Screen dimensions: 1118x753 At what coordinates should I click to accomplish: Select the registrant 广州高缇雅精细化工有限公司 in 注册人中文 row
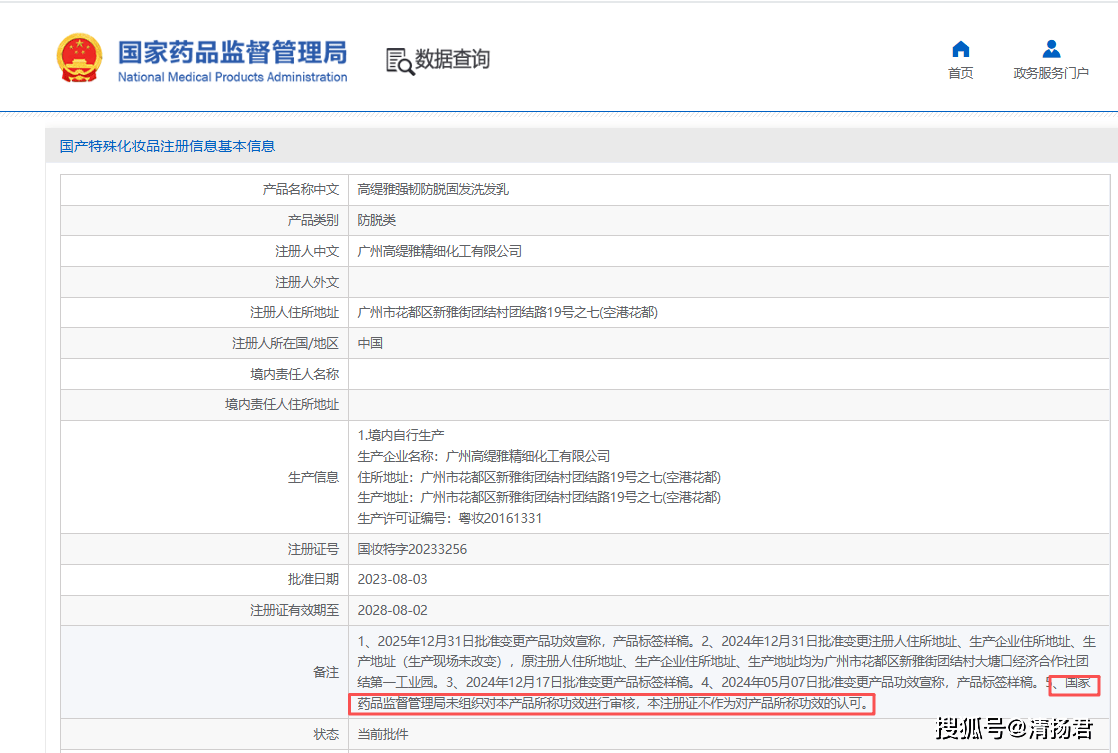(x=439, y=251)
